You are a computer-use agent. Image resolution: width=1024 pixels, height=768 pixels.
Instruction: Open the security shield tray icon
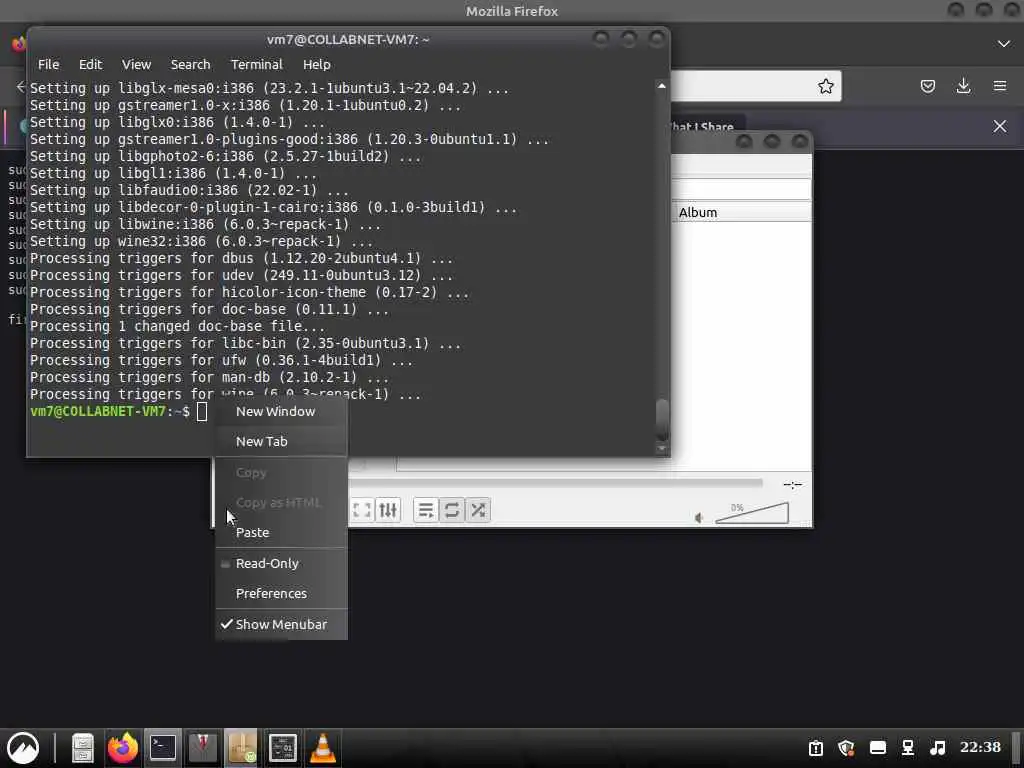pos(846,748)
